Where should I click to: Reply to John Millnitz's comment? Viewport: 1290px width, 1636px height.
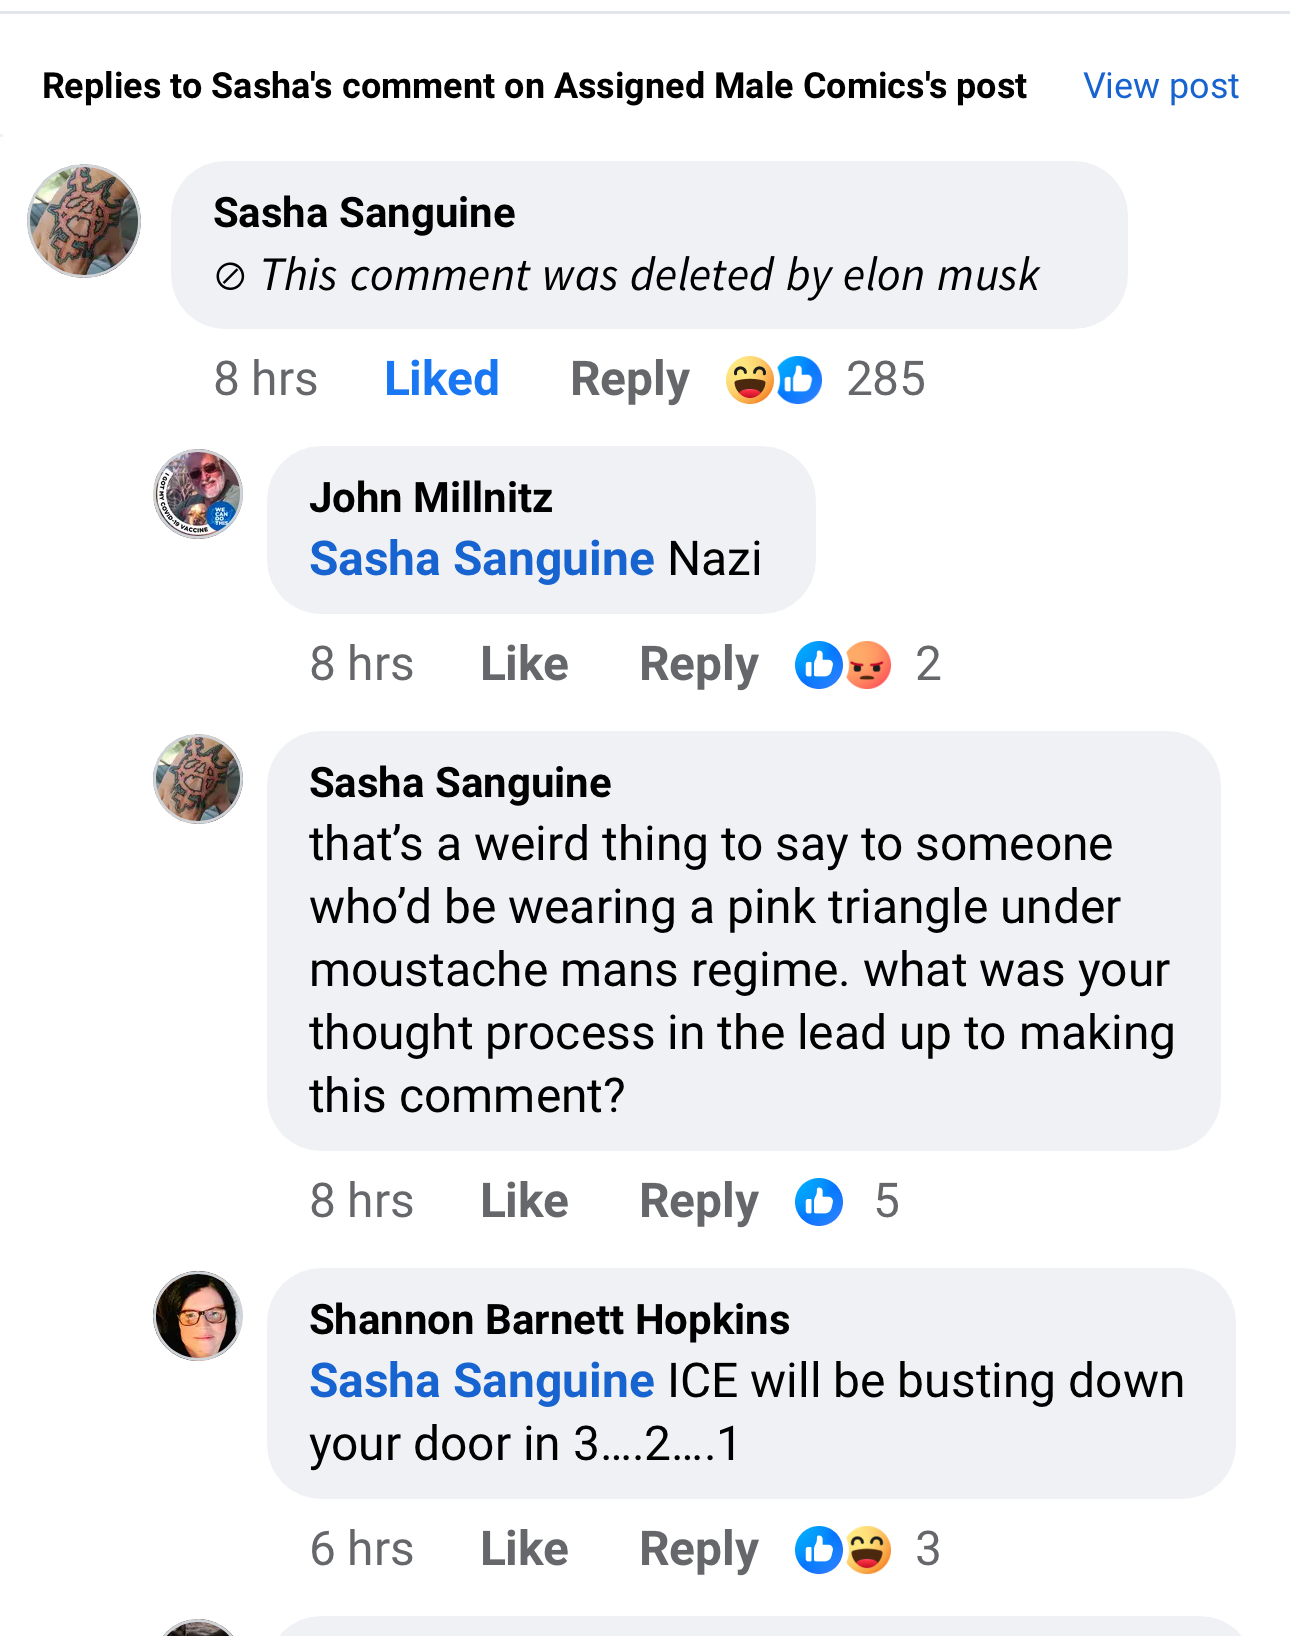point(699,665)
